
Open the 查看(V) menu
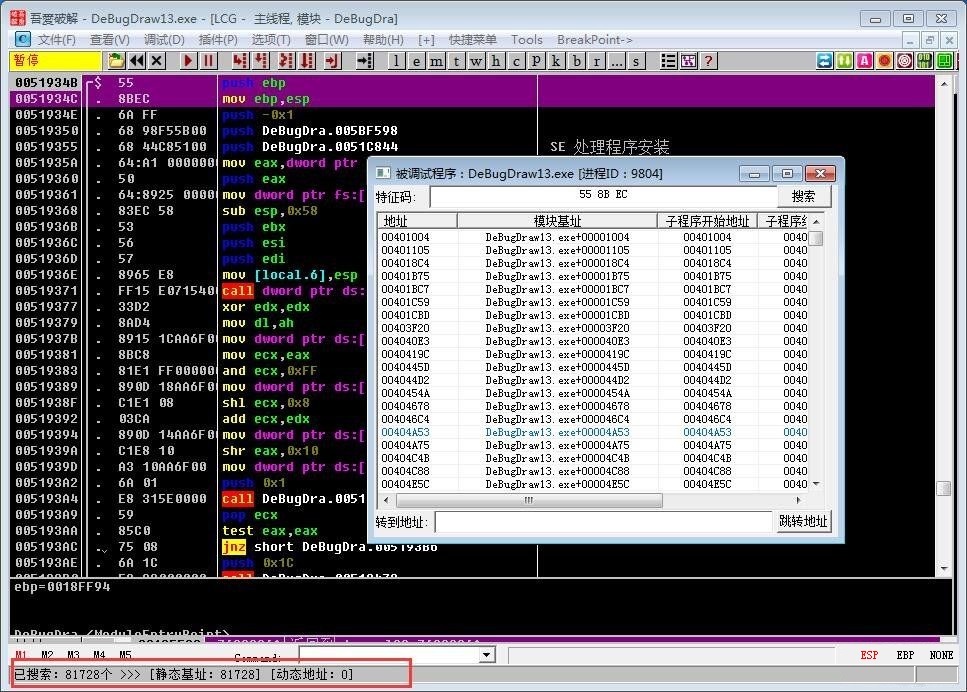coord(109,39)
